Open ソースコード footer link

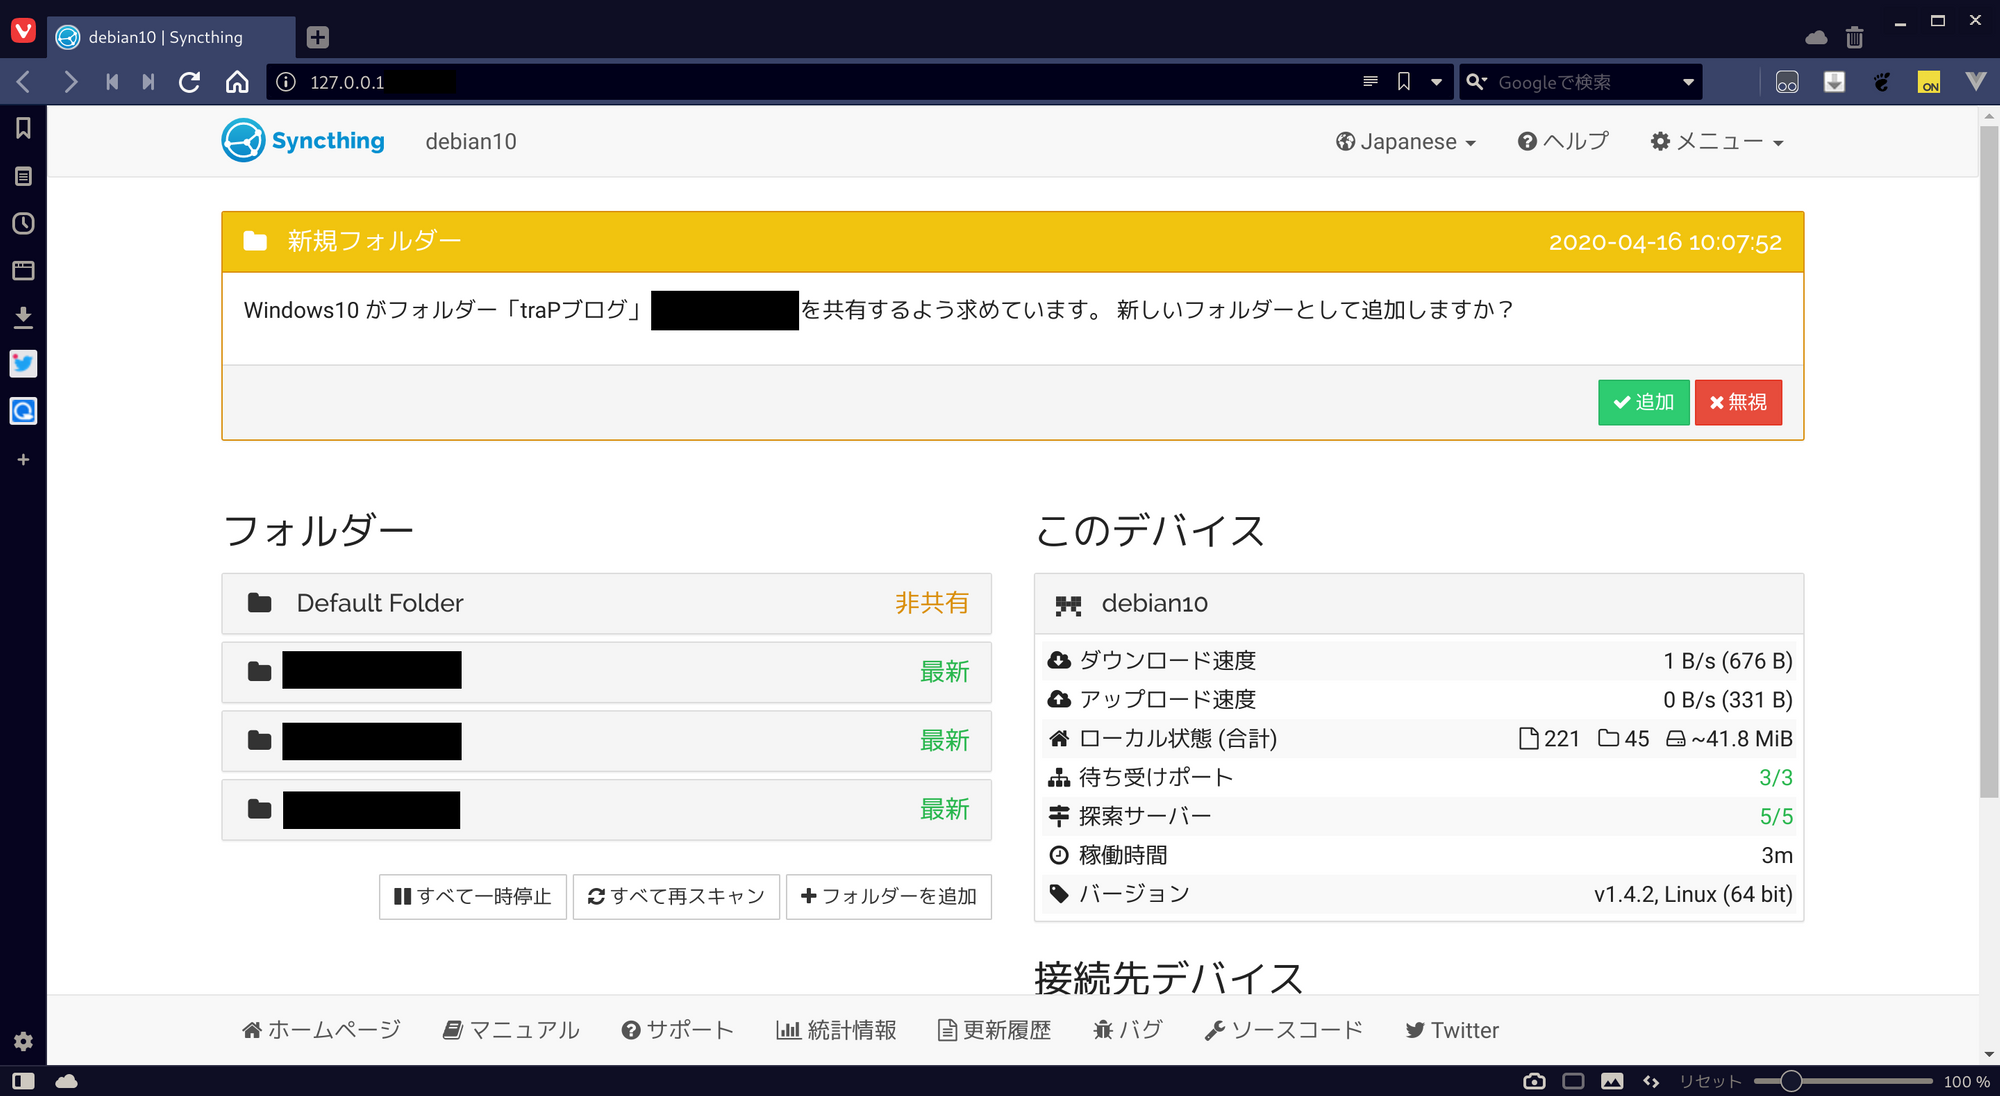(x=1284, y=1030)
